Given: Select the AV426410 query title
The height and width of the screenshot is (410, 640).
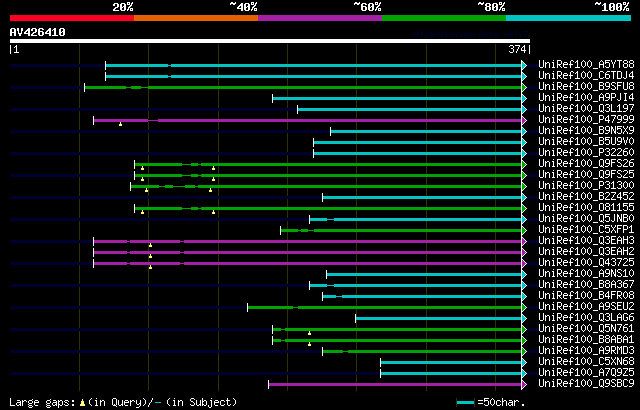Looking at the screenshot, I should 38,32.
